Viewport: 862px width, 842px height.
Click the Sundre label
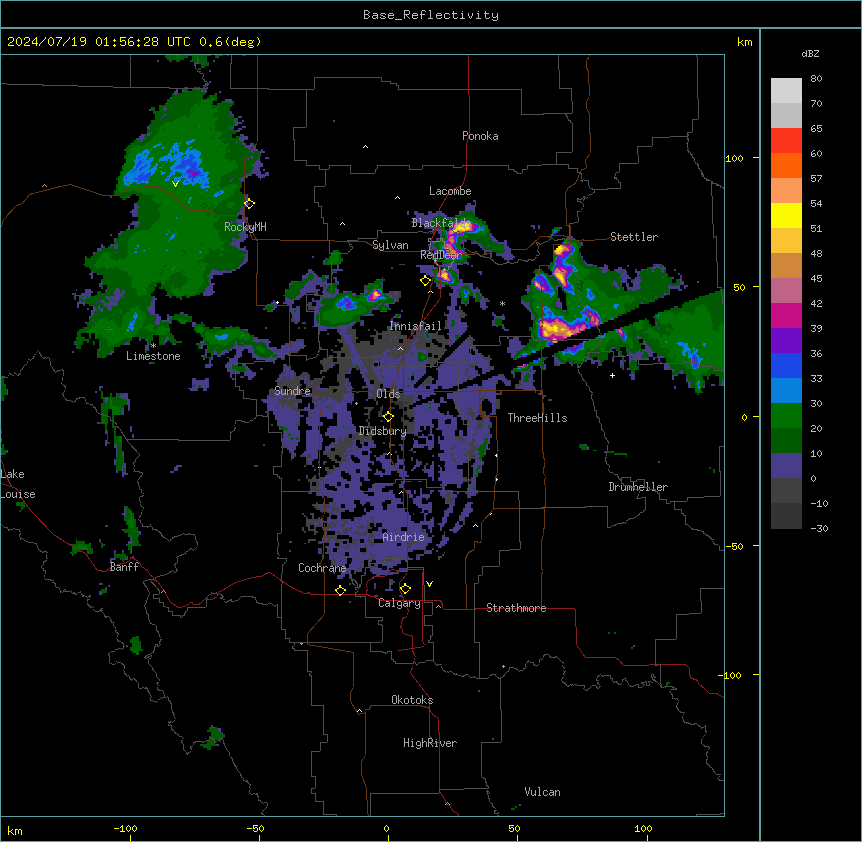[x=292, y=391]
